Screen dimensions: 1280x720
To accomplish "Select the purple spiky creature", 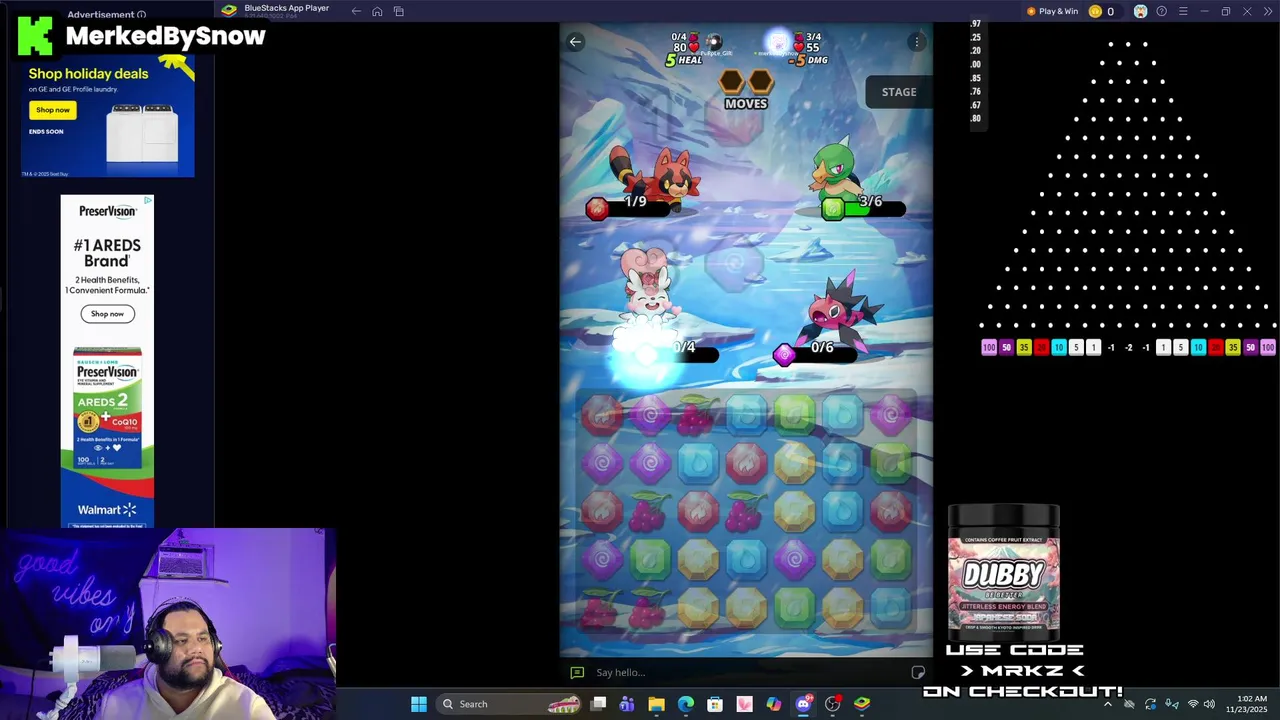I will (842, 310).
